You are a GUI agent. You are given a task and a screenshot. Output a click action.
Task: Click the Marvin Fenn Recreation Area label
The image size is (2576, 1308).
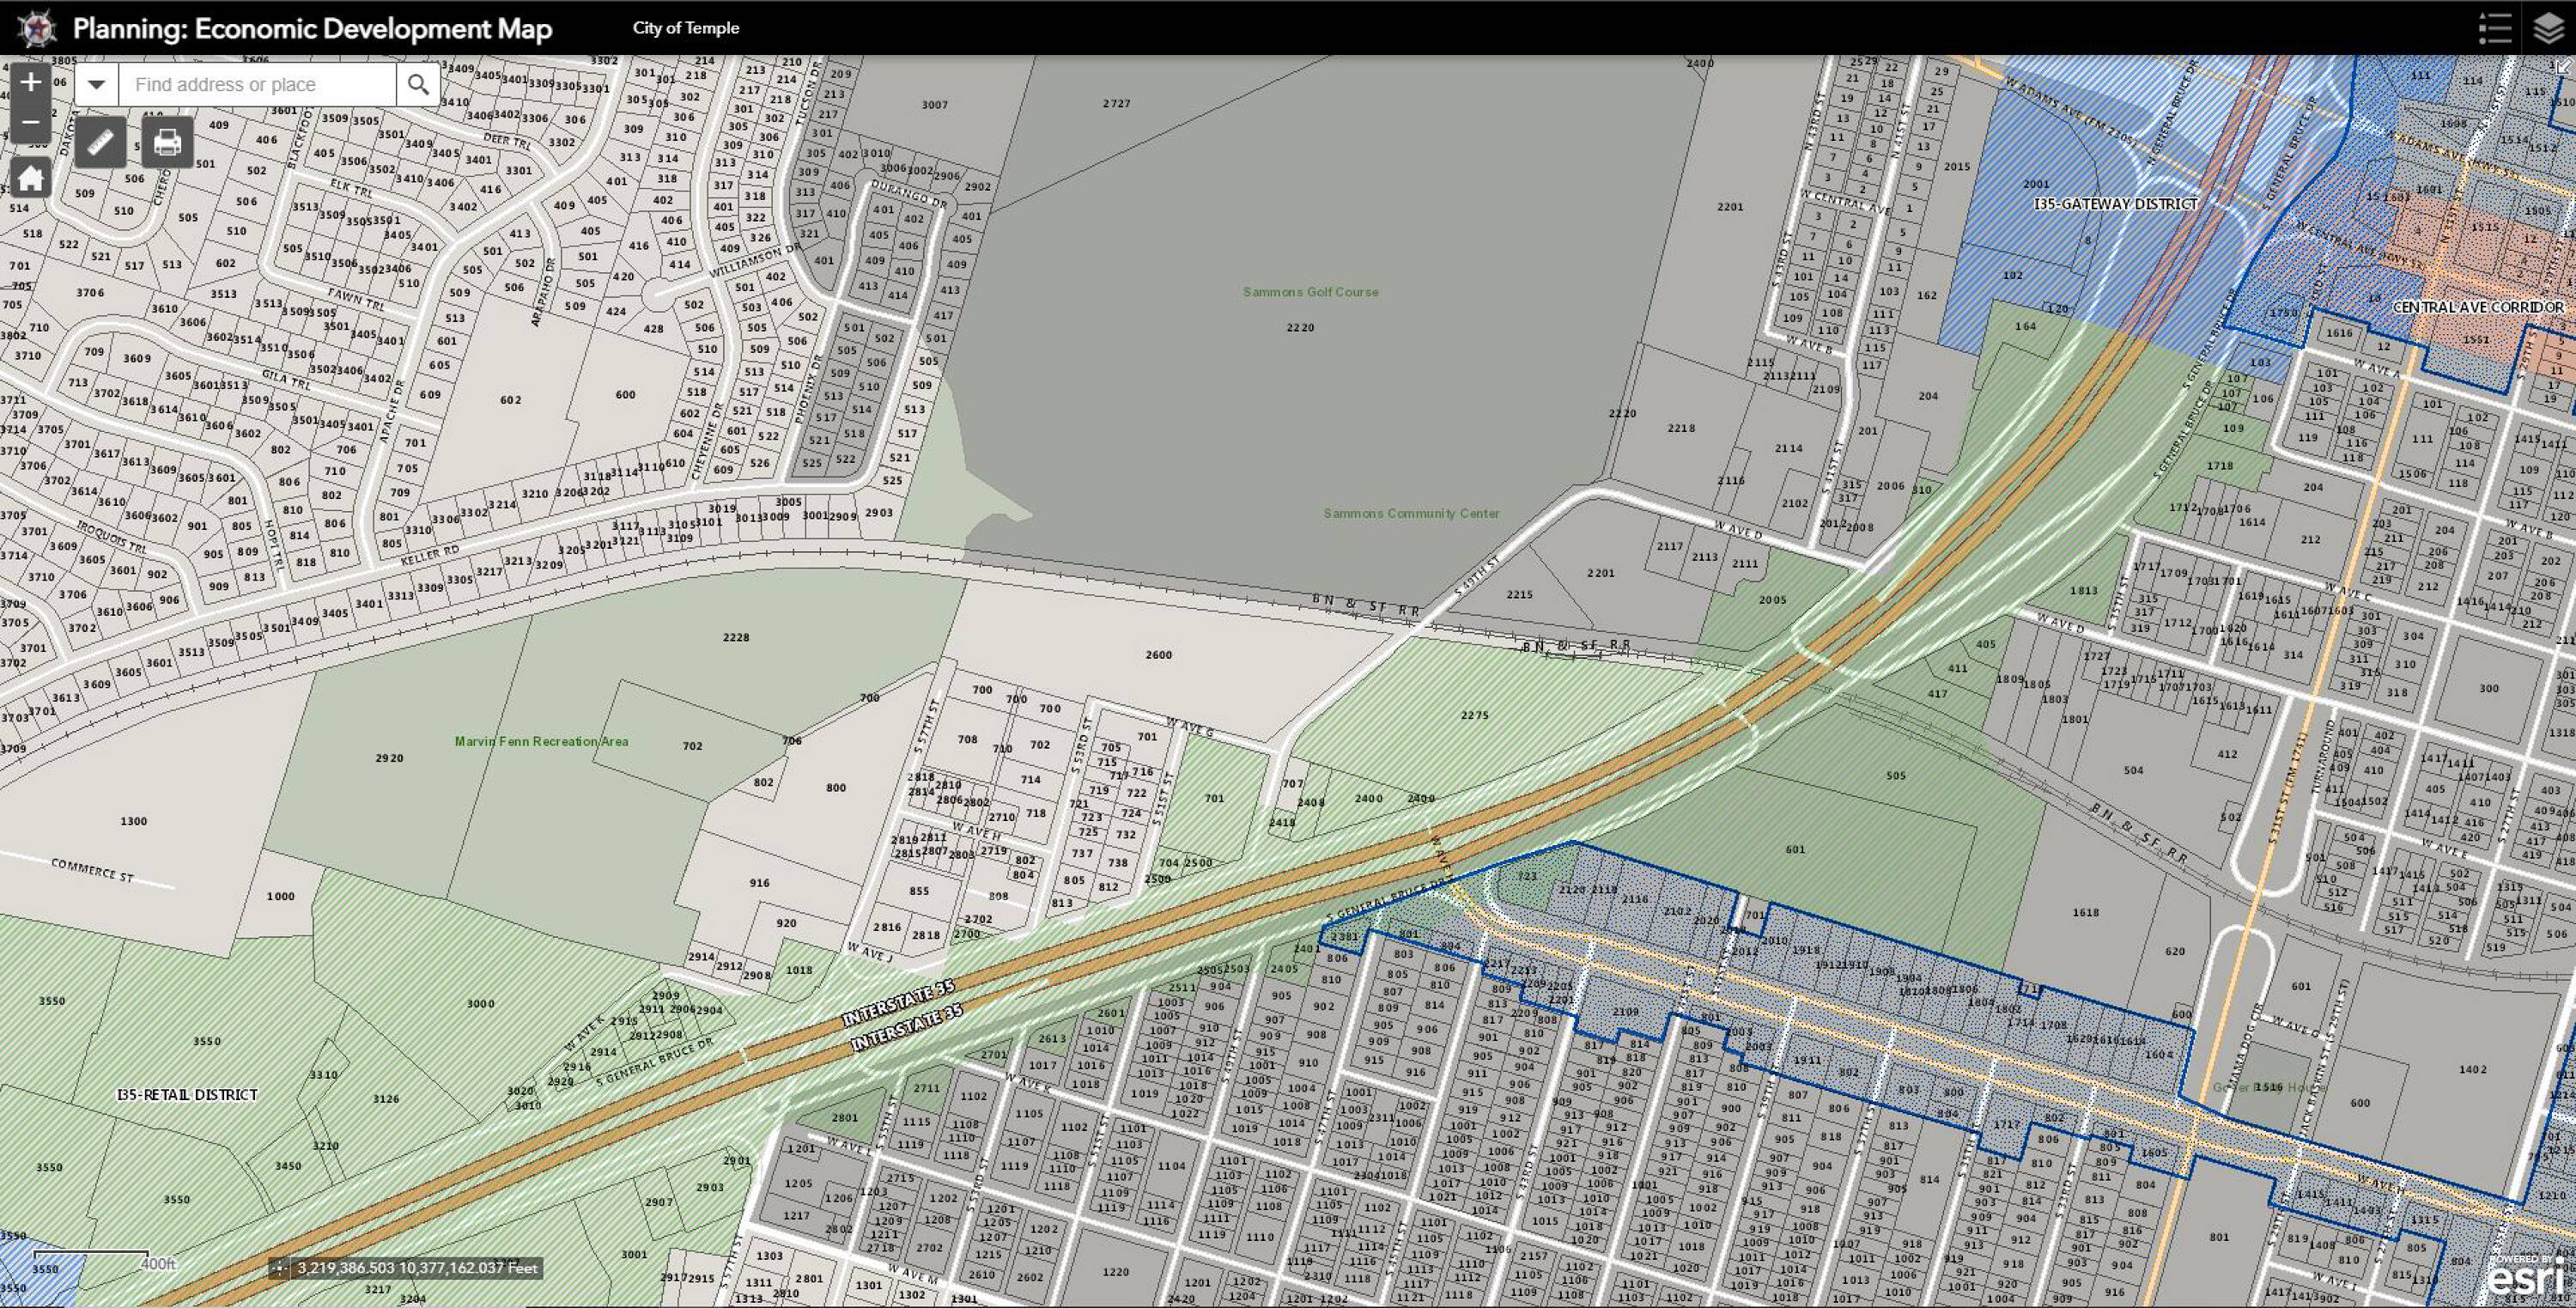[541, 741]
